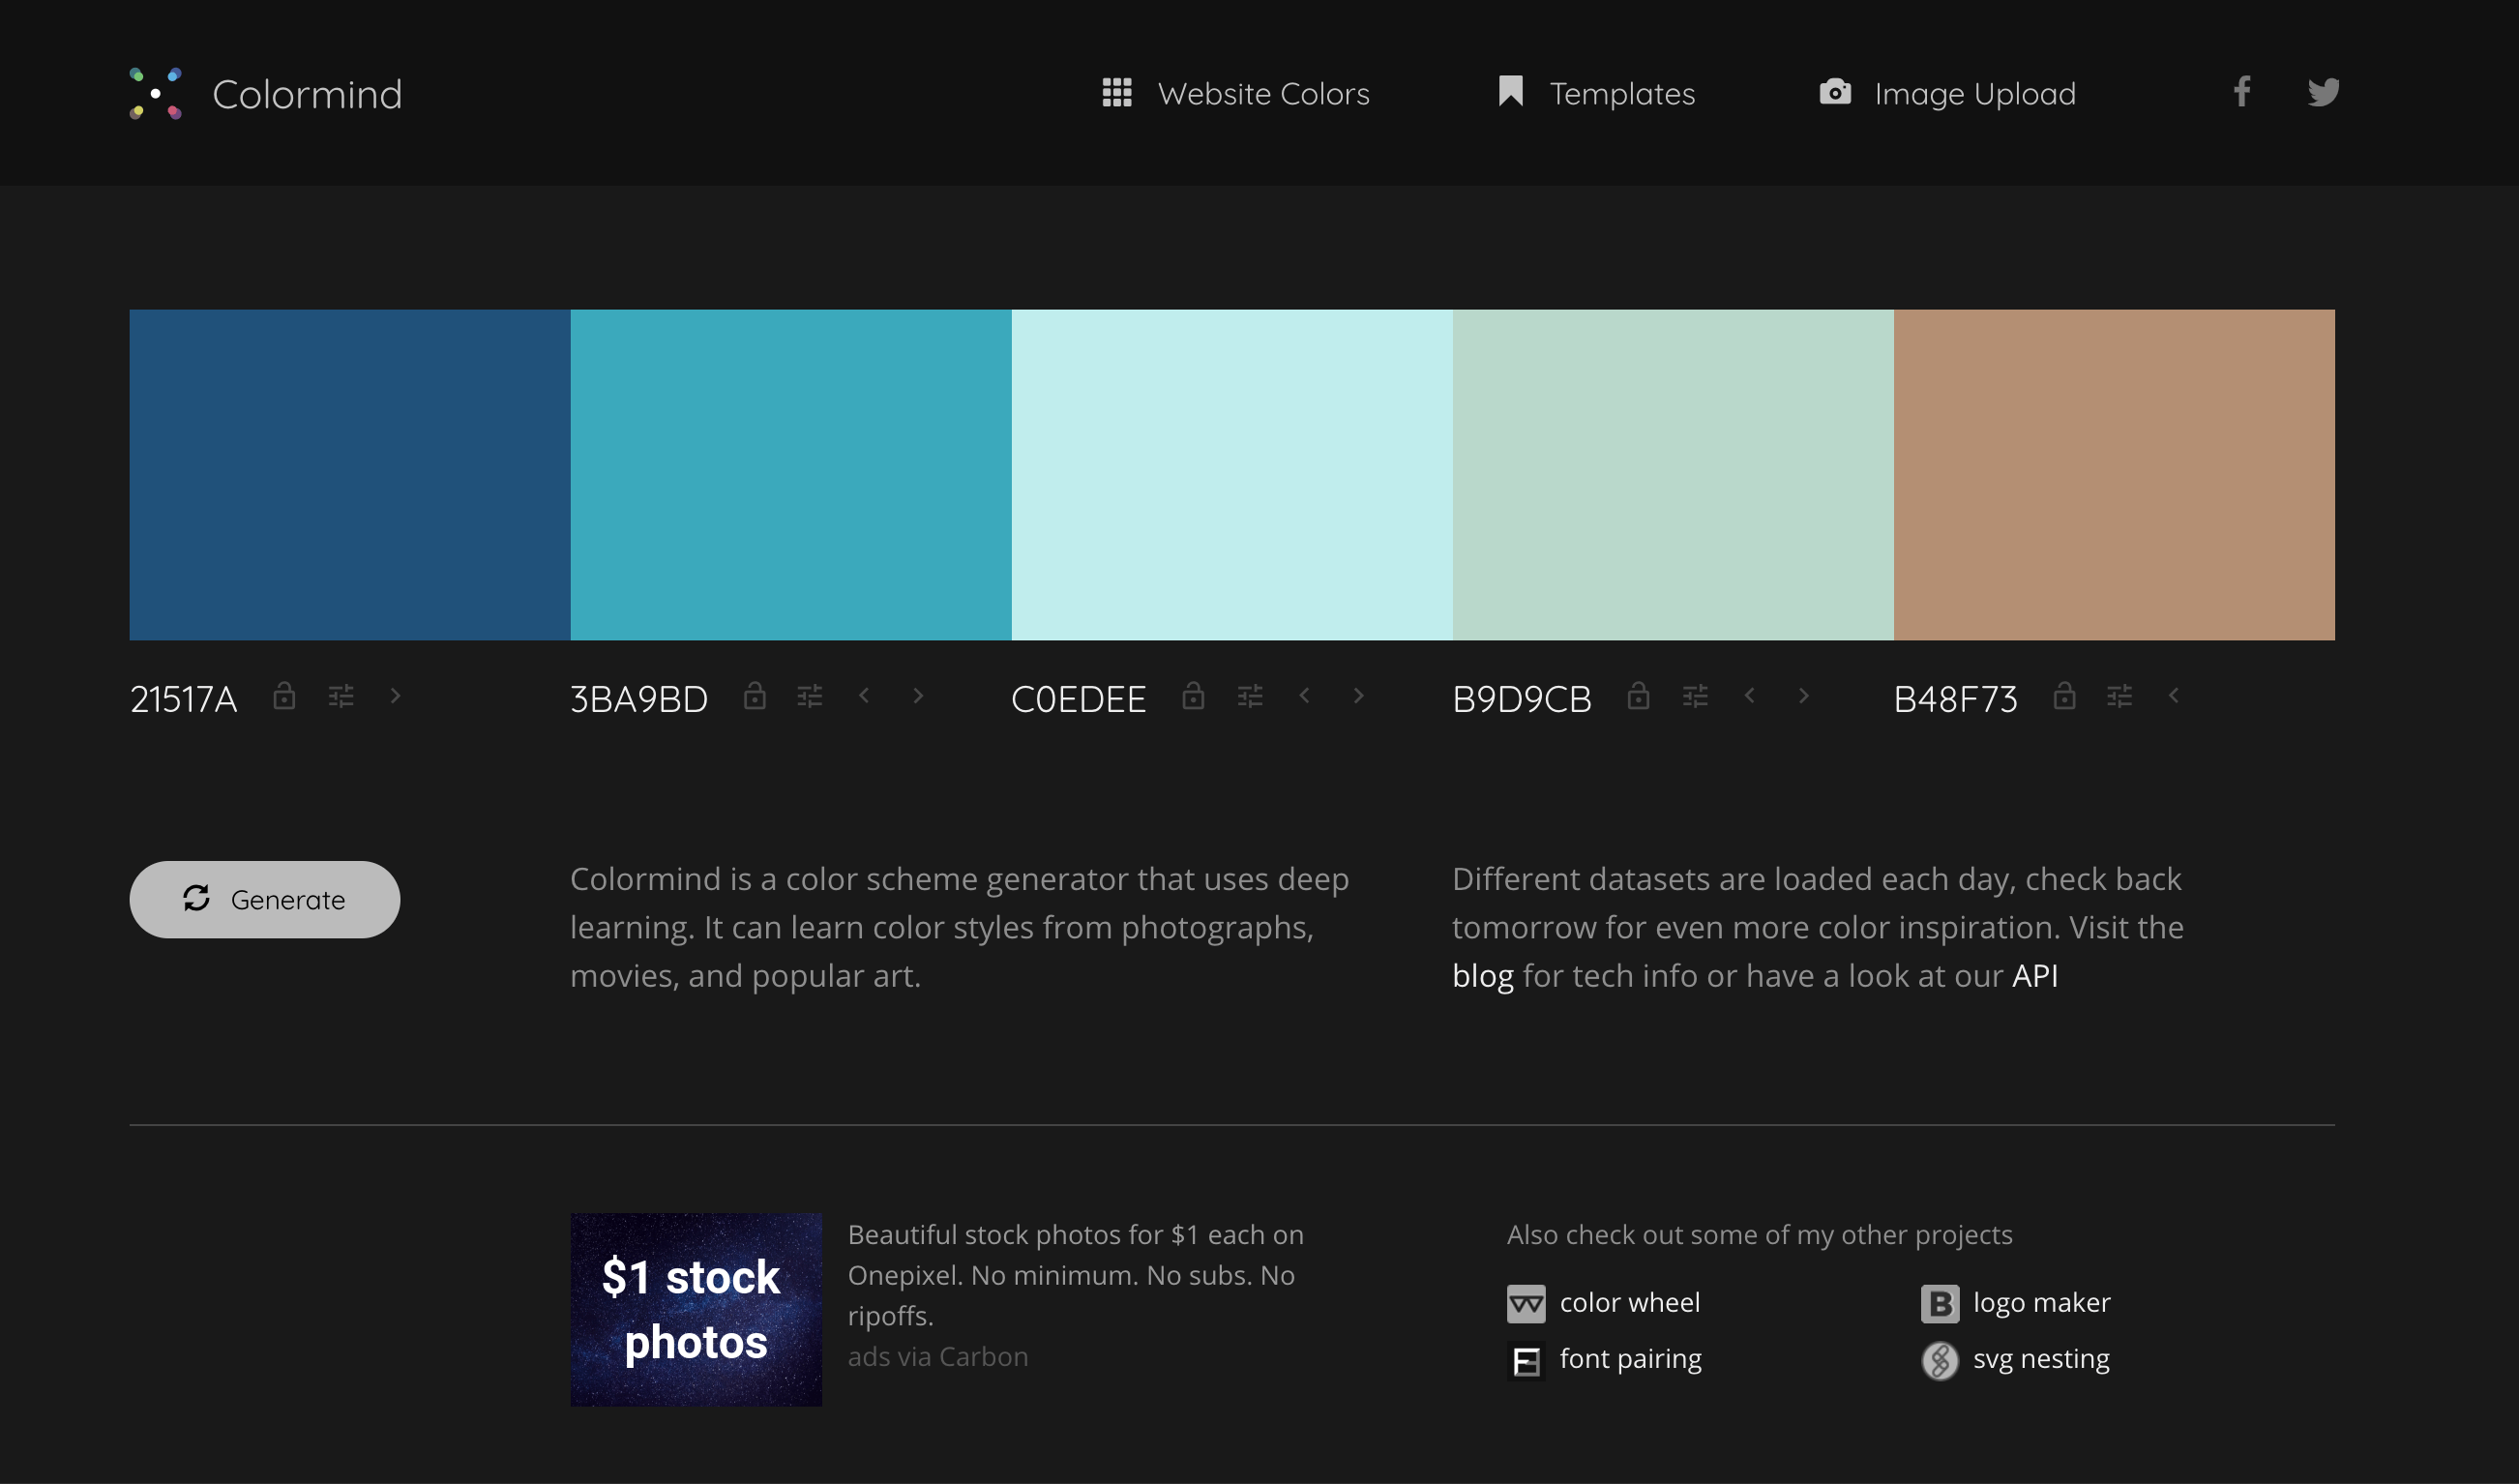This screenshot has height=1484, width=2519.
Task: Open adjust sliders for B9D9CB
Action: [x=1695, y=696]
